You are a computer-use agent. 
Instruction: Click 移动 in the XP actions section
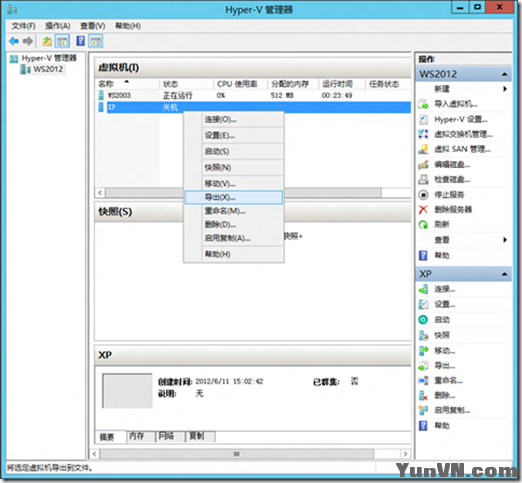[x=444, y=350]
